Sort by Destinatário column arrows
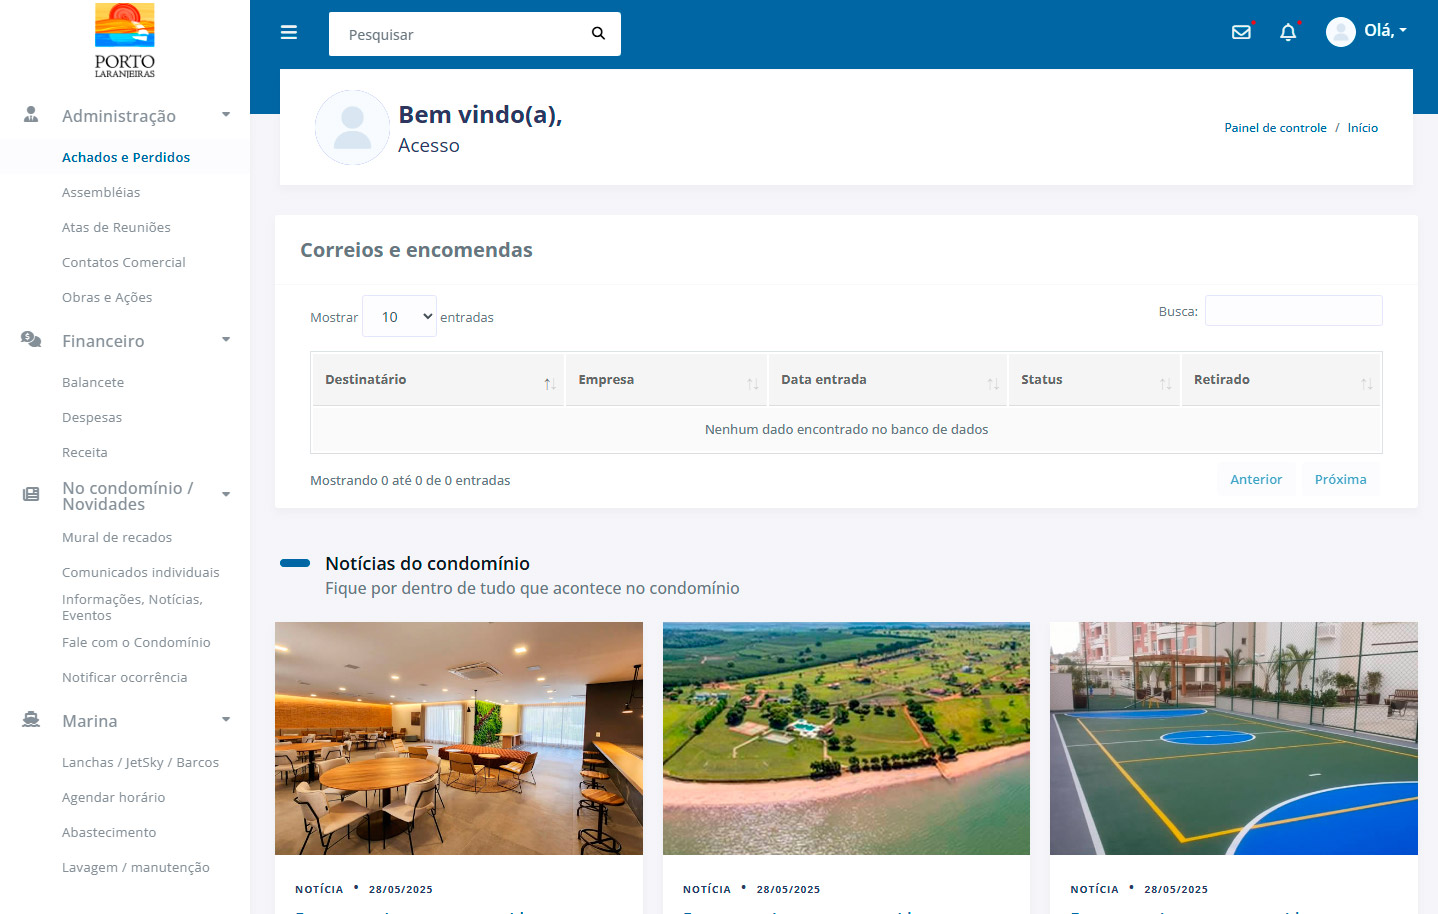The image size is (1438, 914). coord(549,384)
